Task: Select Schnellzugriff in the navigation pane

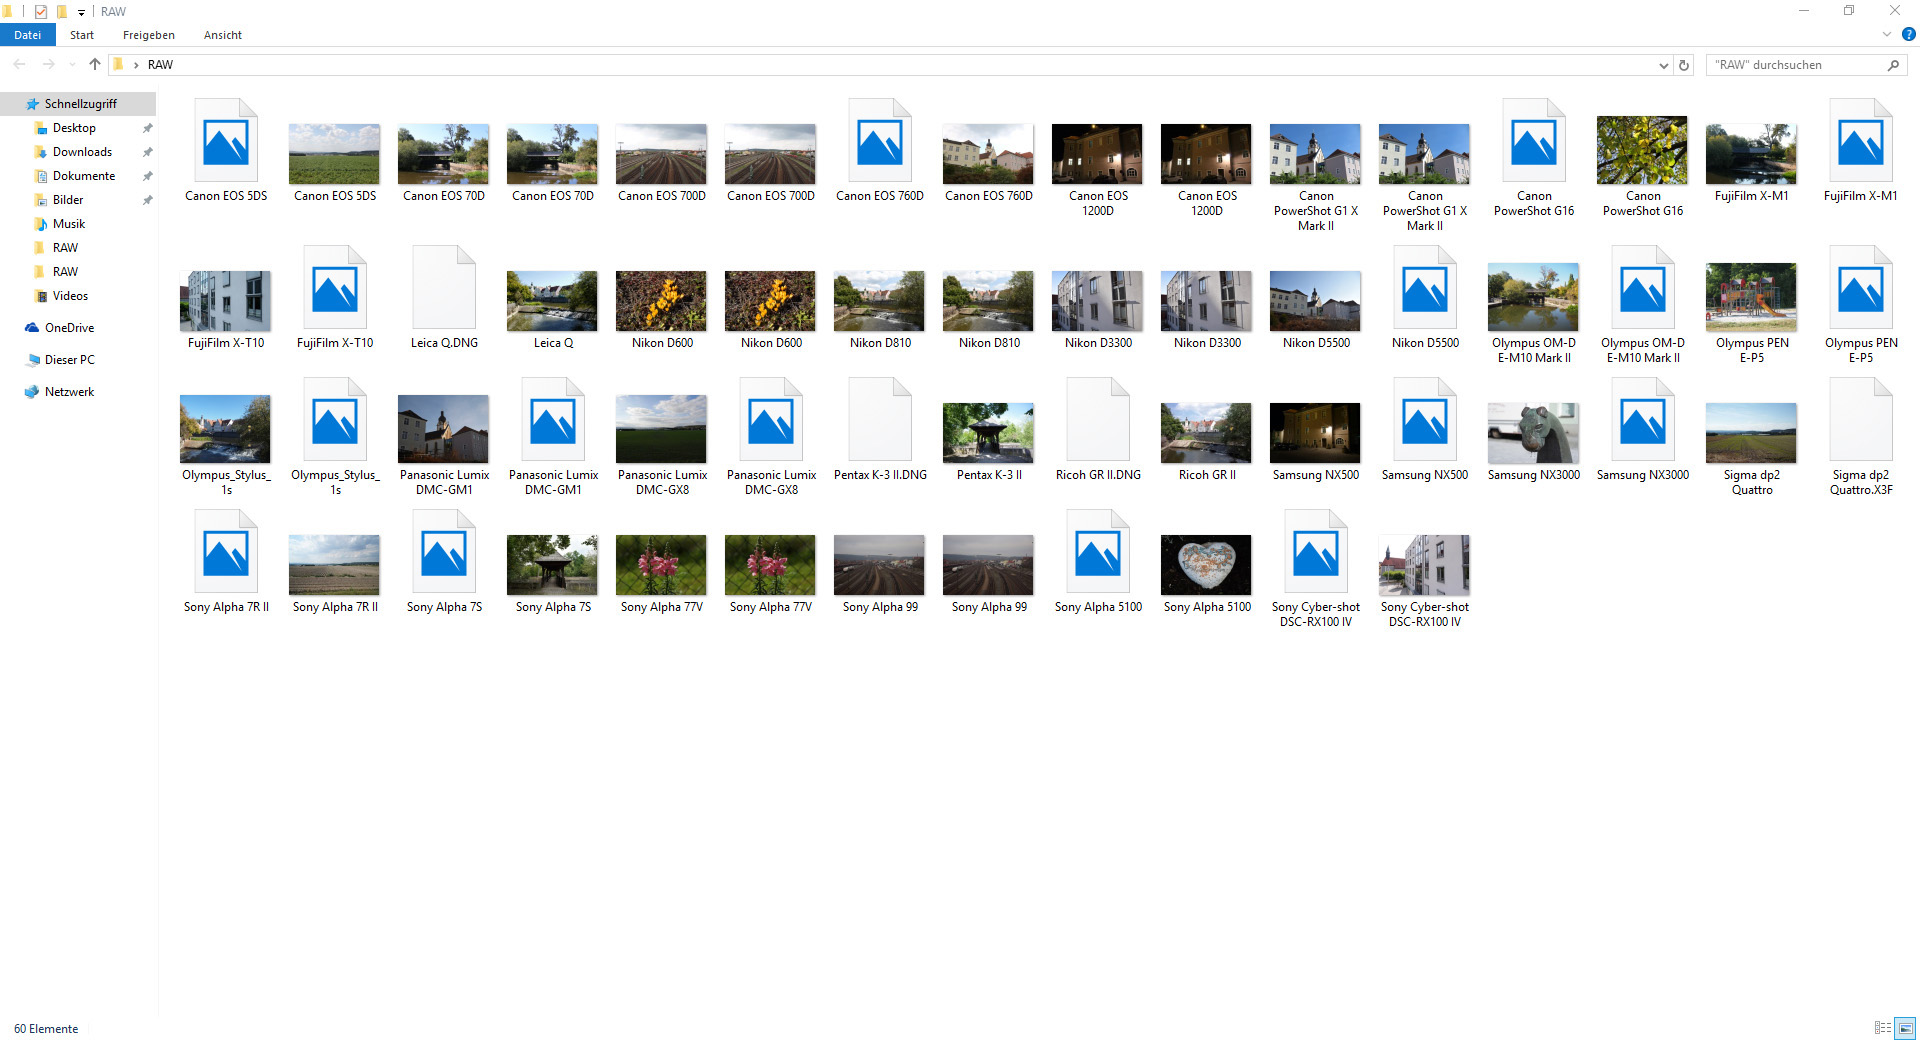Action: click(80, 104)
